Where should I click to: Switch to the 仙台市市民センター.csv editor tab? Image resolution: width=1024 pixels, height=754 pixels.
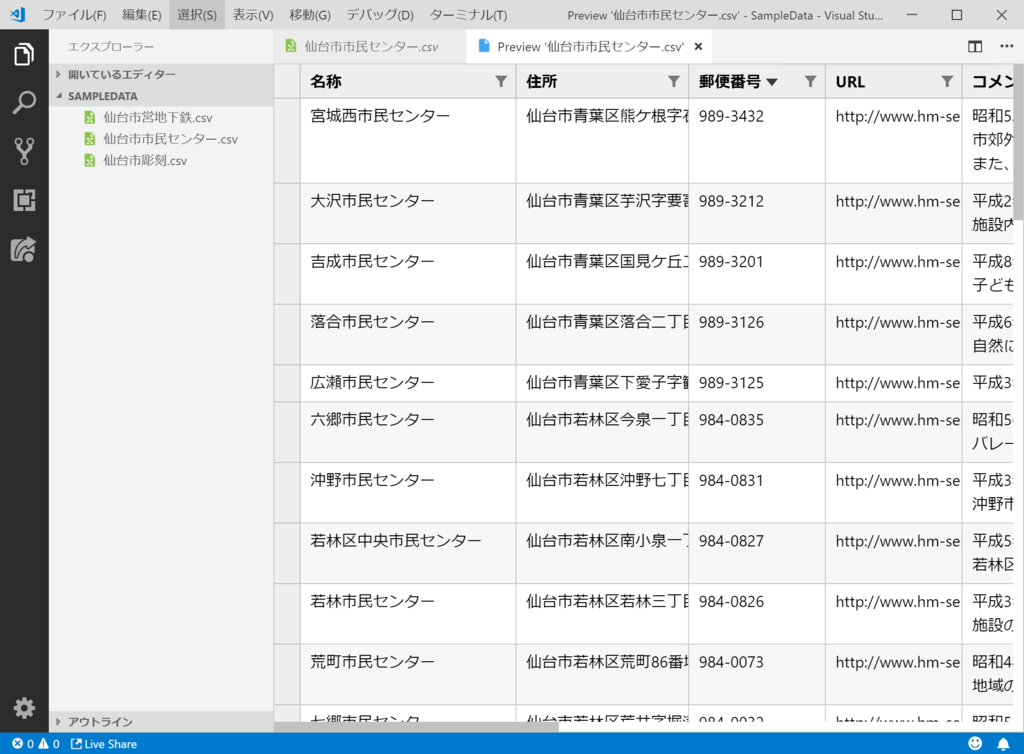coord(370,46)
